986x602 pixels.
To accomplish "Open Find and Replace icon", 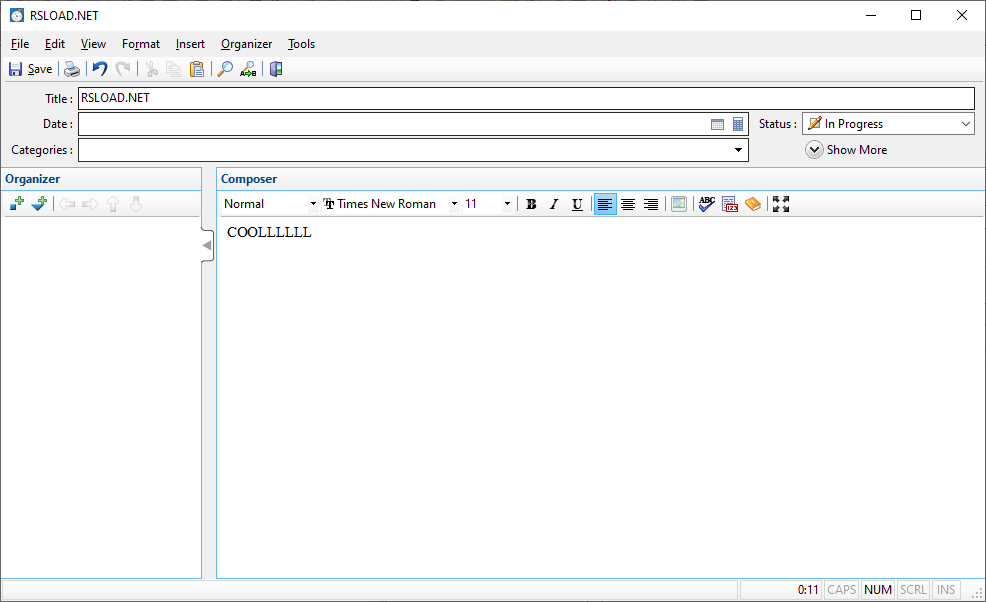I will coord(248,69).
